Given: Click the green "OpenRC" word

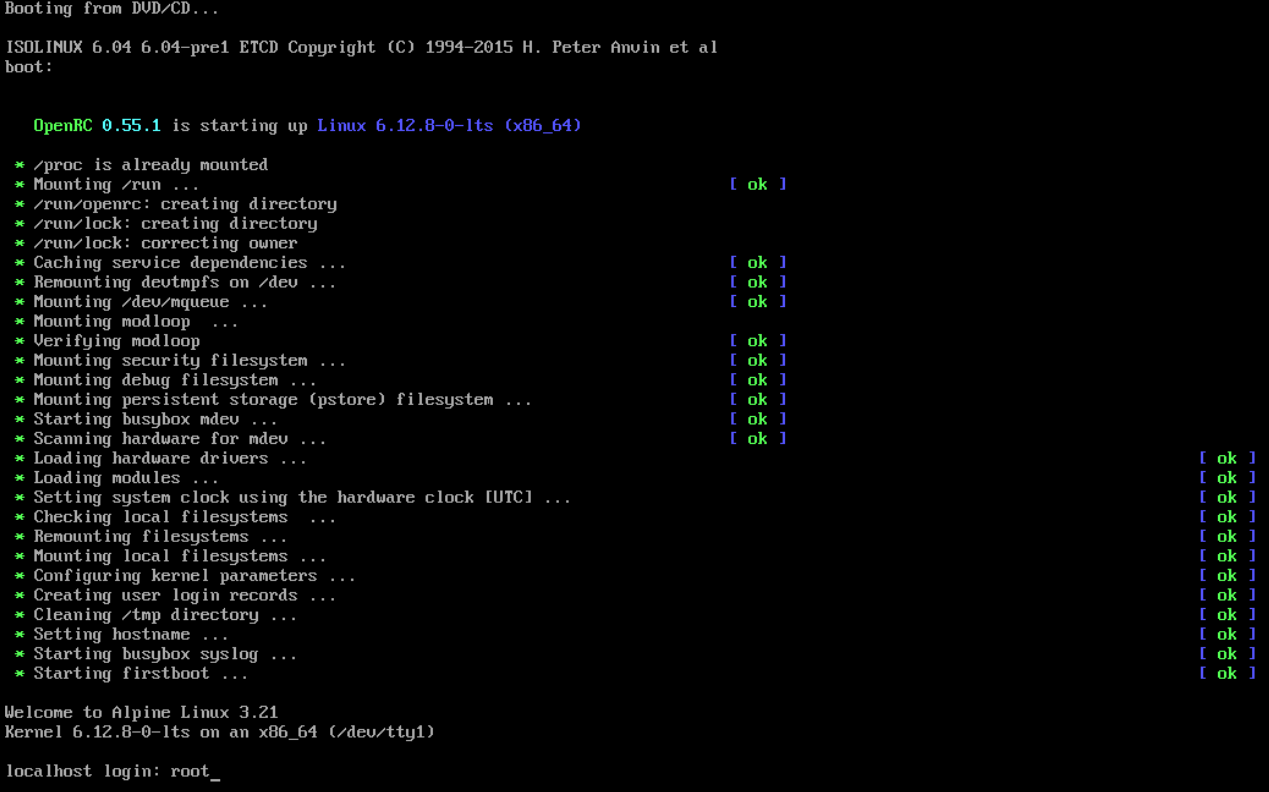Looking at the screenshot, I should point(63,126).
